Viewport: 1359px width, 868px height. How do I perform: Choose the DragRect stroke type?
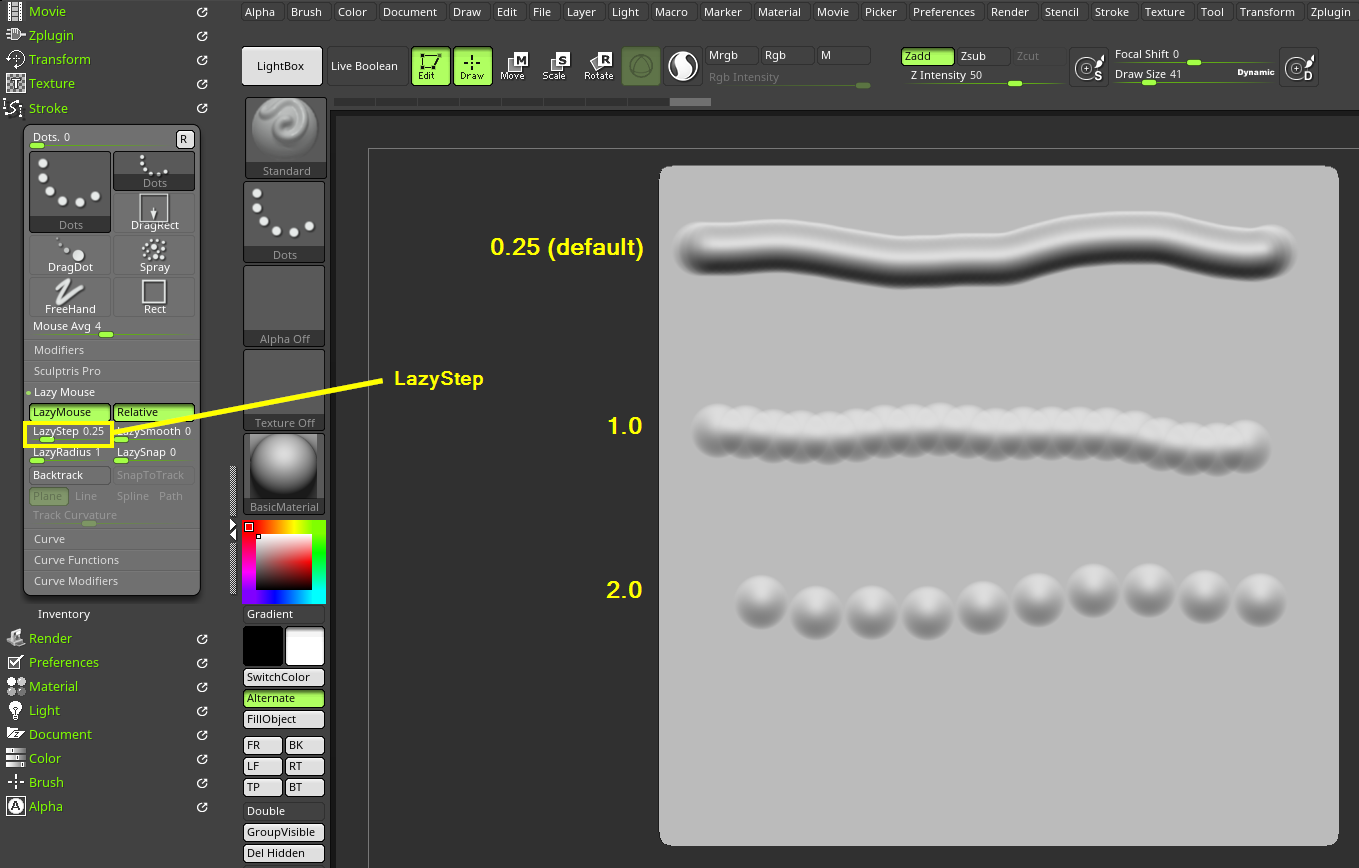coord(154,213)
